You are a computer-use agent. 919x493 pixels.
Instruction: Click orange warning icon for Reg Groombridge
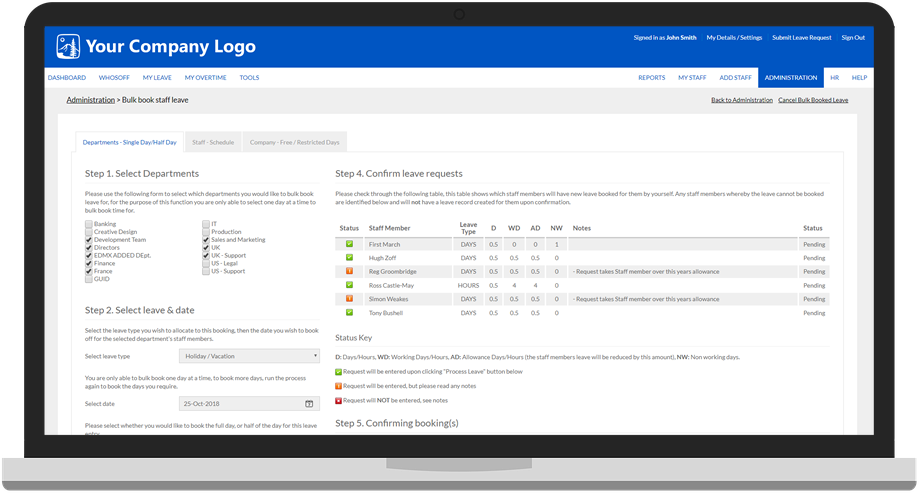[x=349, y=271]
